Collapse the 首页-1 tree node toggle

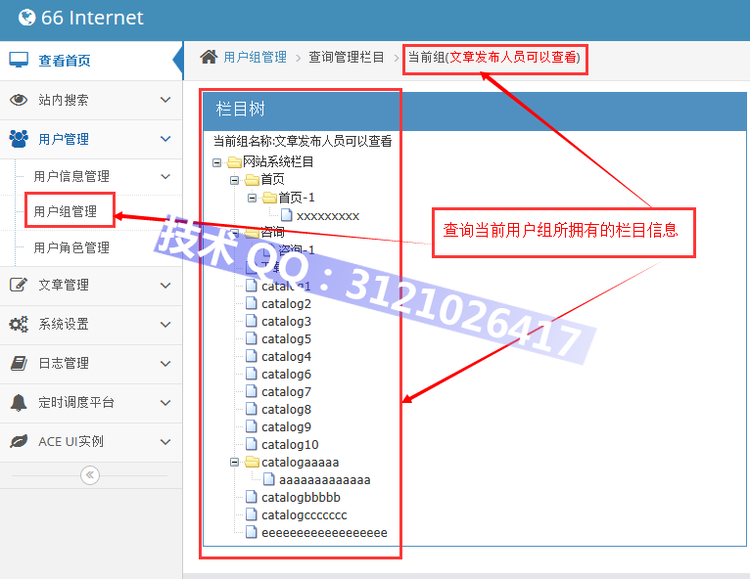(x=252, y=198)
